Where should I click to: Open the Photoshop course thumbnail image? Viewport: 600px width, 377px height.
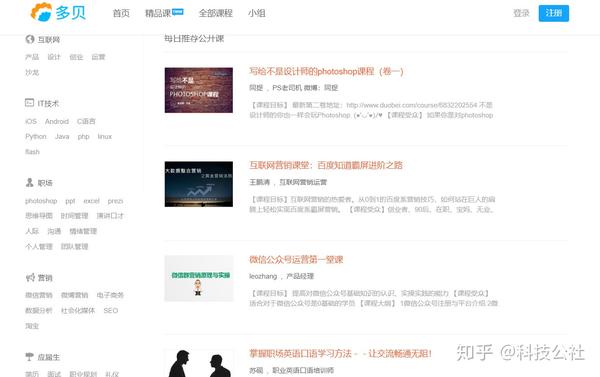pyautogui.click(x=199, y=90)
